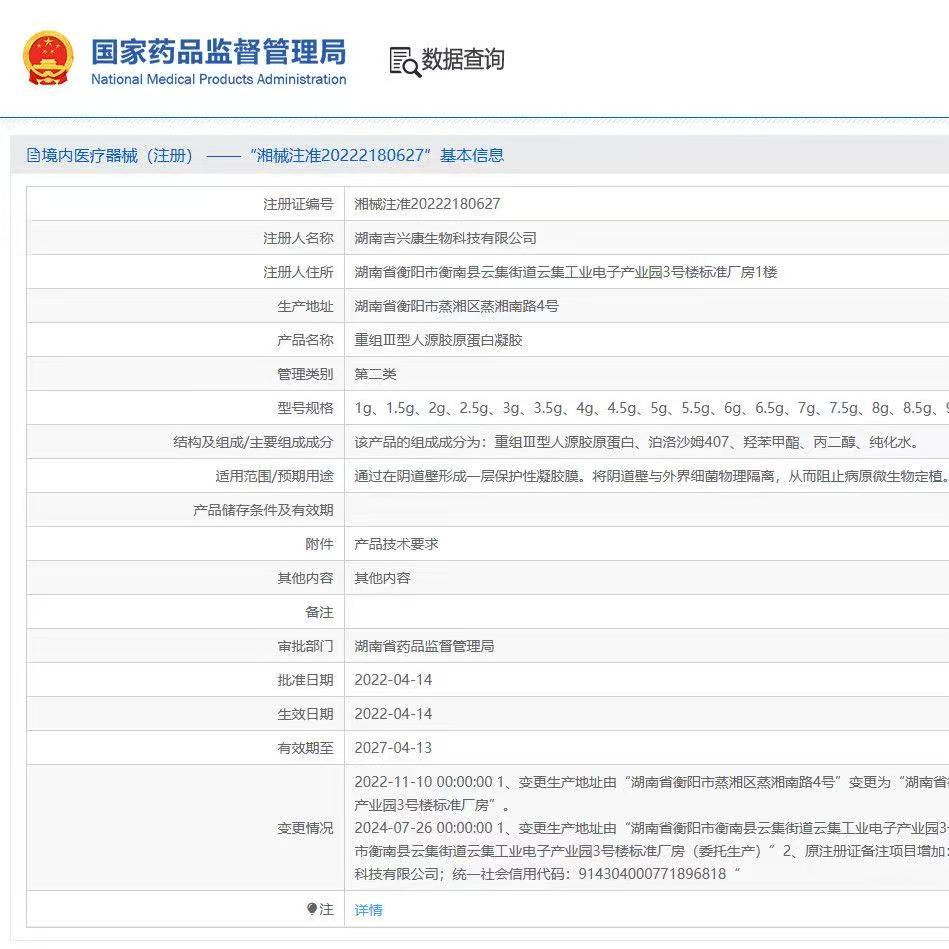Click the data query magnifier icon
Viewport: 949px width, 949px height.
click(404, 62)
